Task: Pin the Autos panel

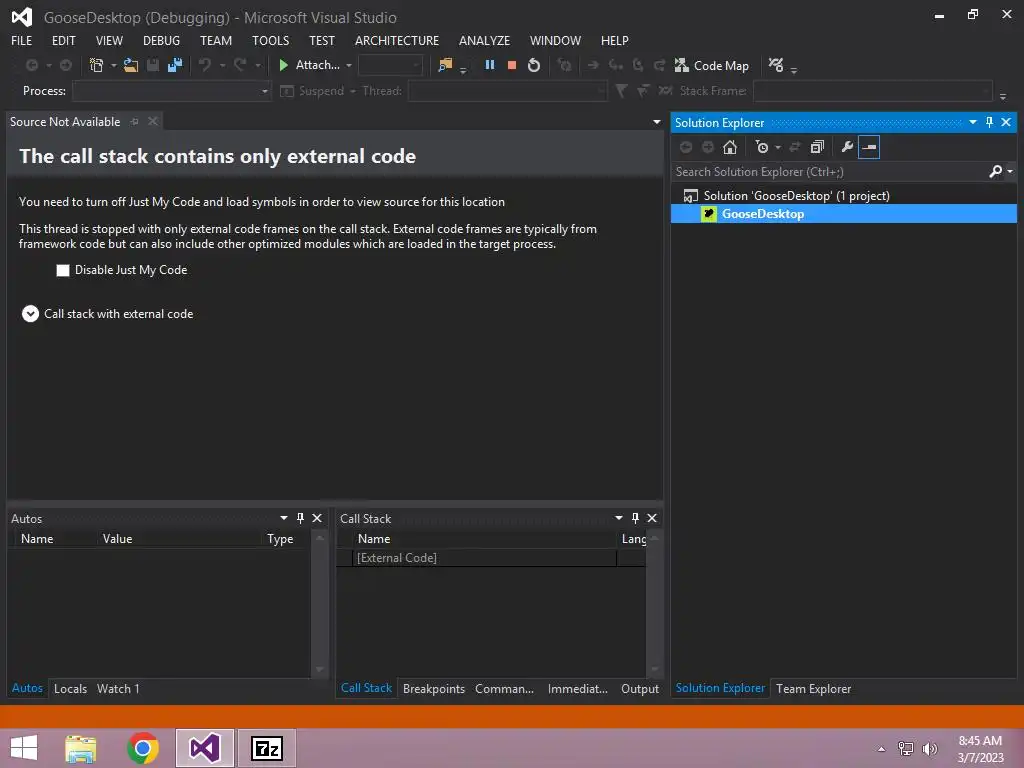Action: [x=300, y=518]
